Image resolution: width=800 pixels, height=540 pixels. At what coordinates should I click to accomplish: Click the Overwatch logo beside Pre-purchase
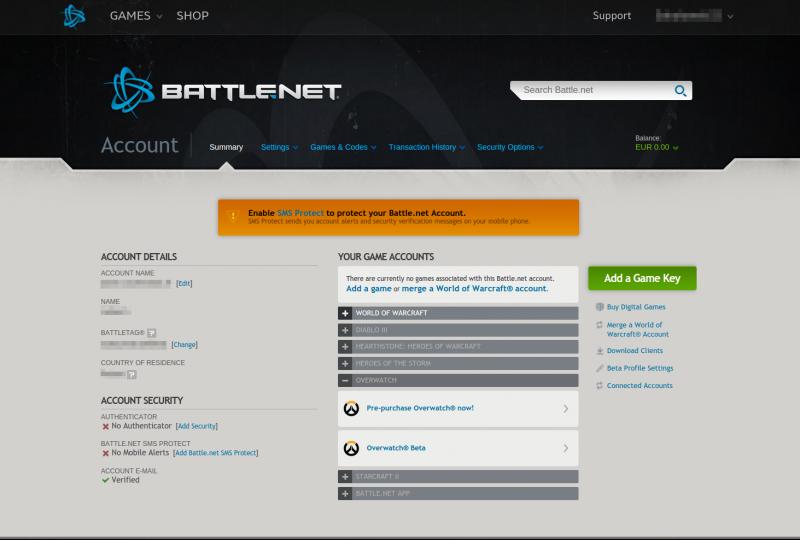[351, 408]
